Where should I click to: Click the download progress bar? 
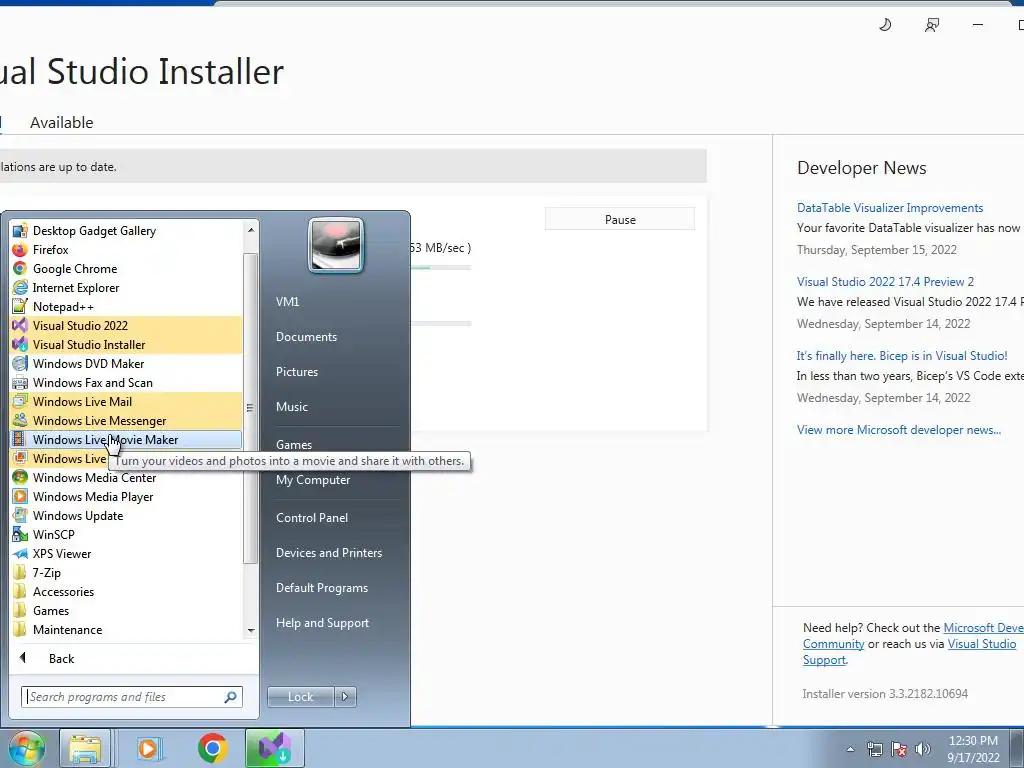click(x=441, y=268)
